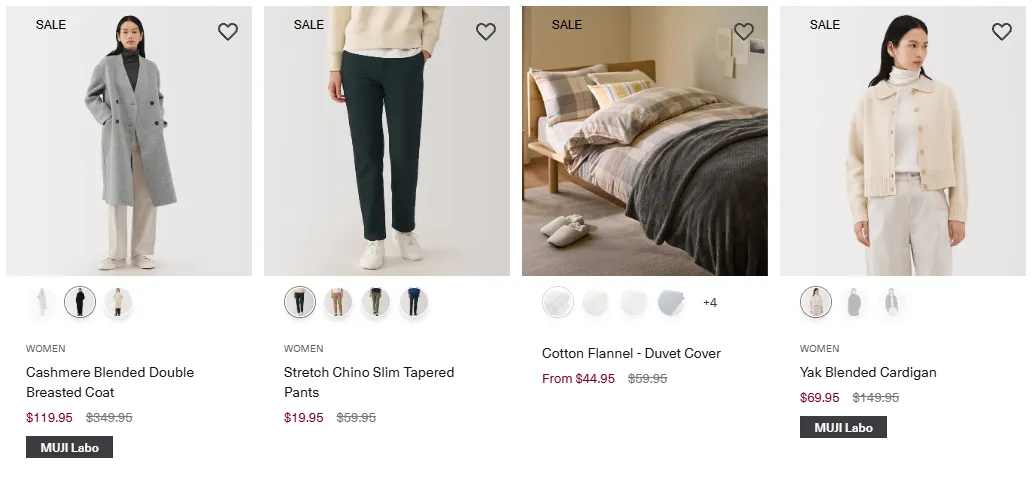Open Cashmere Blended Double Breasted Coat link
1035x496 pixels.
110,382
